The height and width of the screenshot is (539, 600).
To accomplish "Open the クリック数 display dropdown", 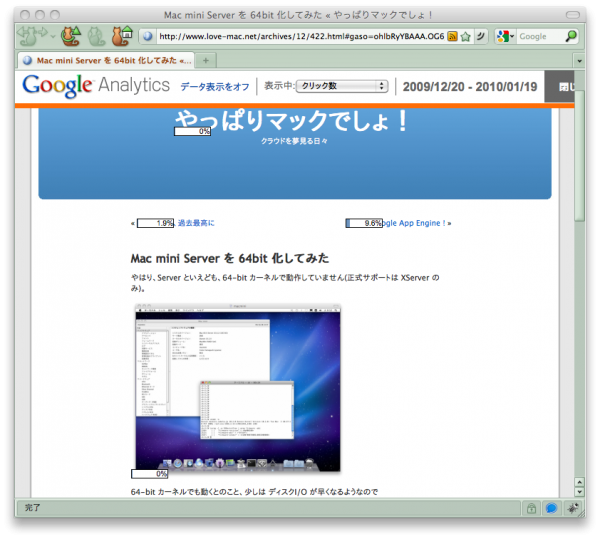I will [342, 86].
